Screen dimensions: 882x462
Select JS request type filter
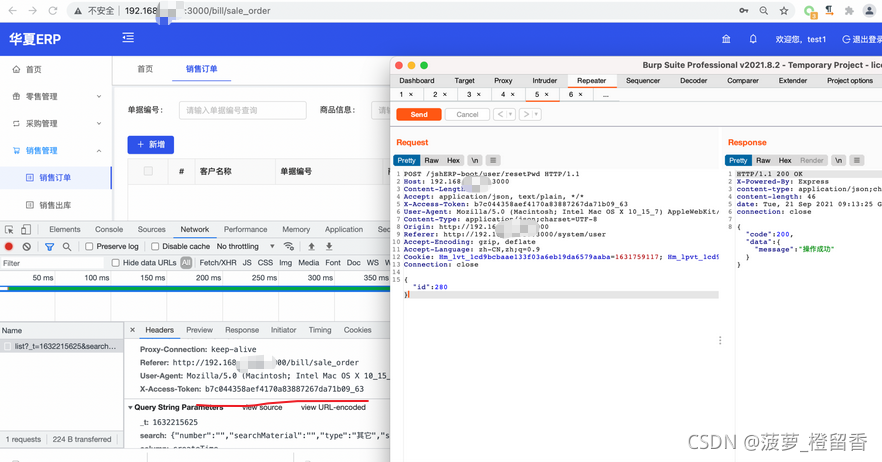click(x=247, y=263)
